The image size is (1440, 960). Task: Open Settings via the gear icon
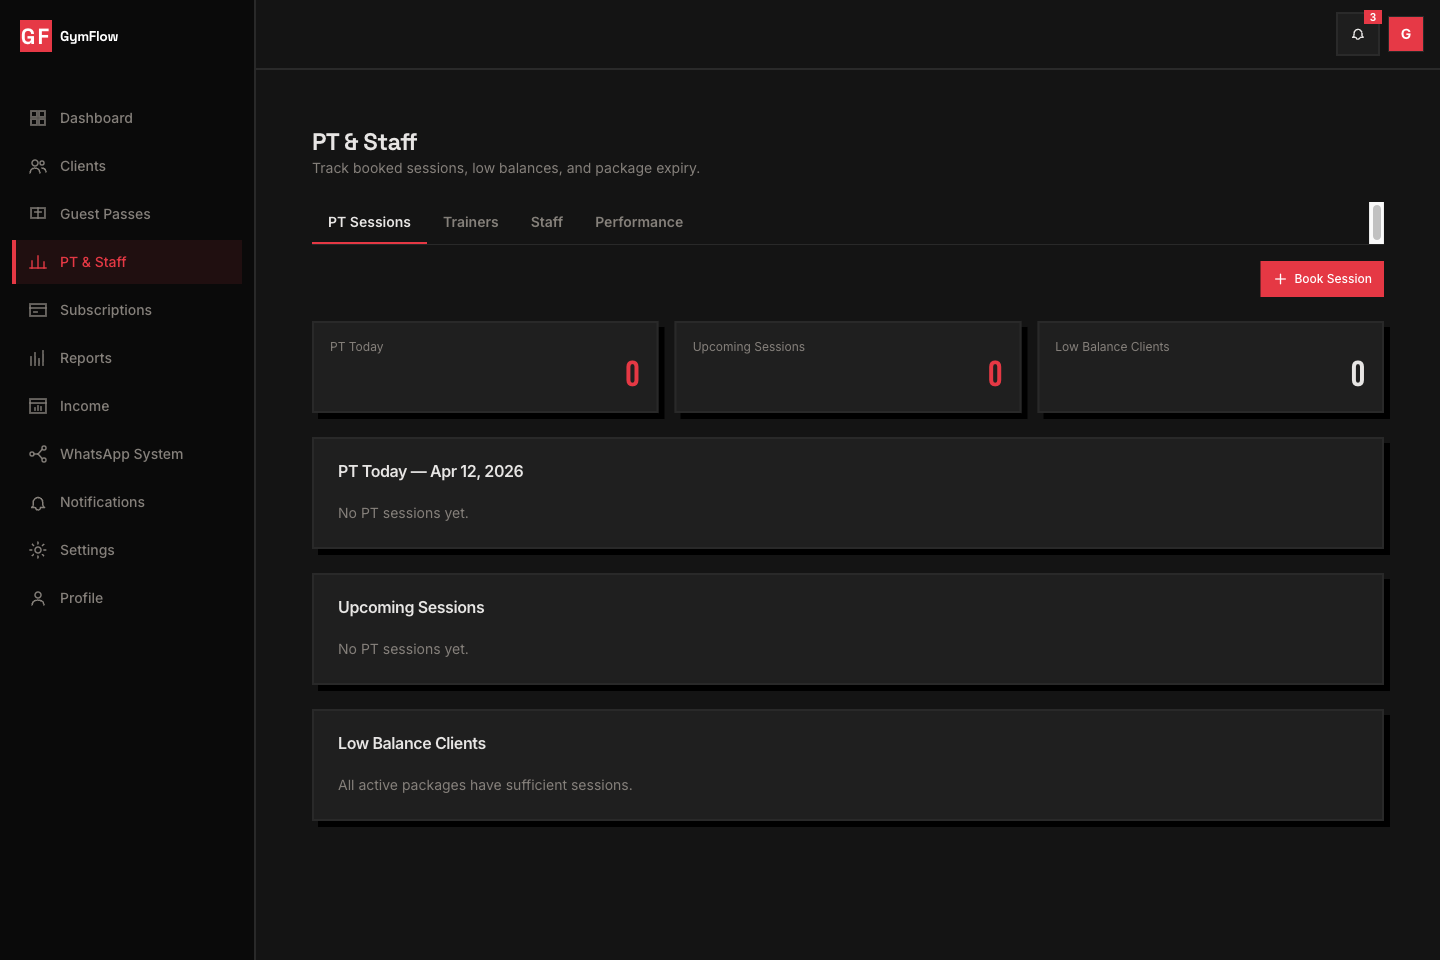[x=38, y=550]
